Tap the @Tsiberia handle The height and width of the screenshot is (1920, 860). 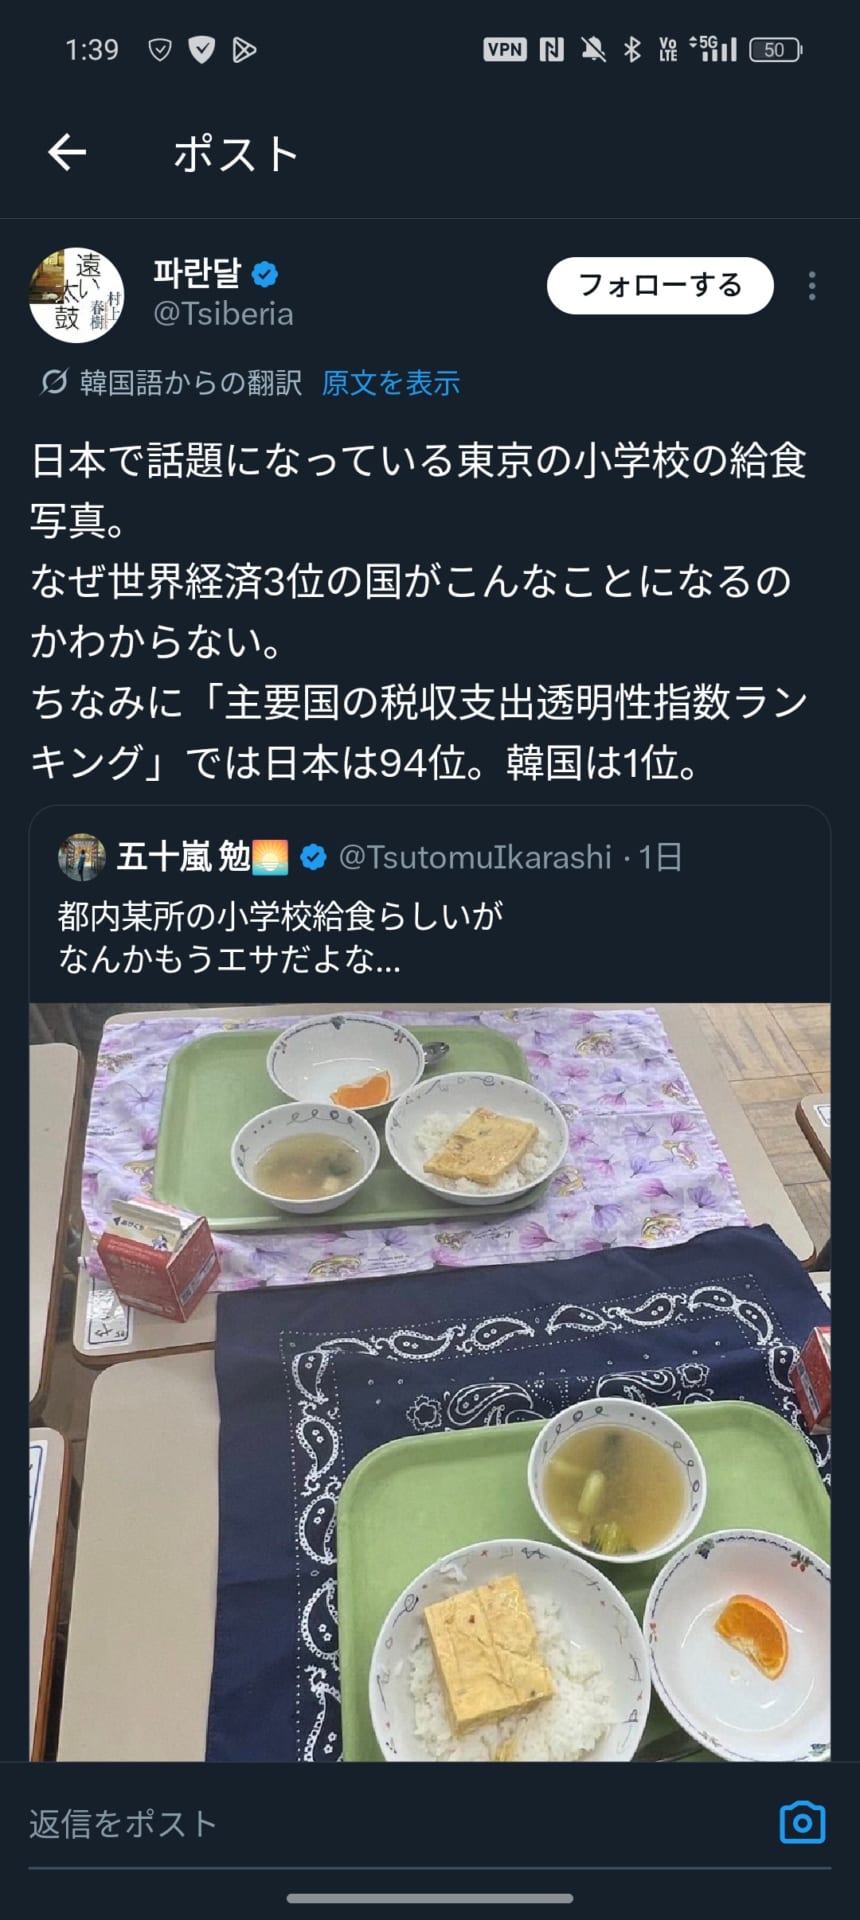point(223,314)
